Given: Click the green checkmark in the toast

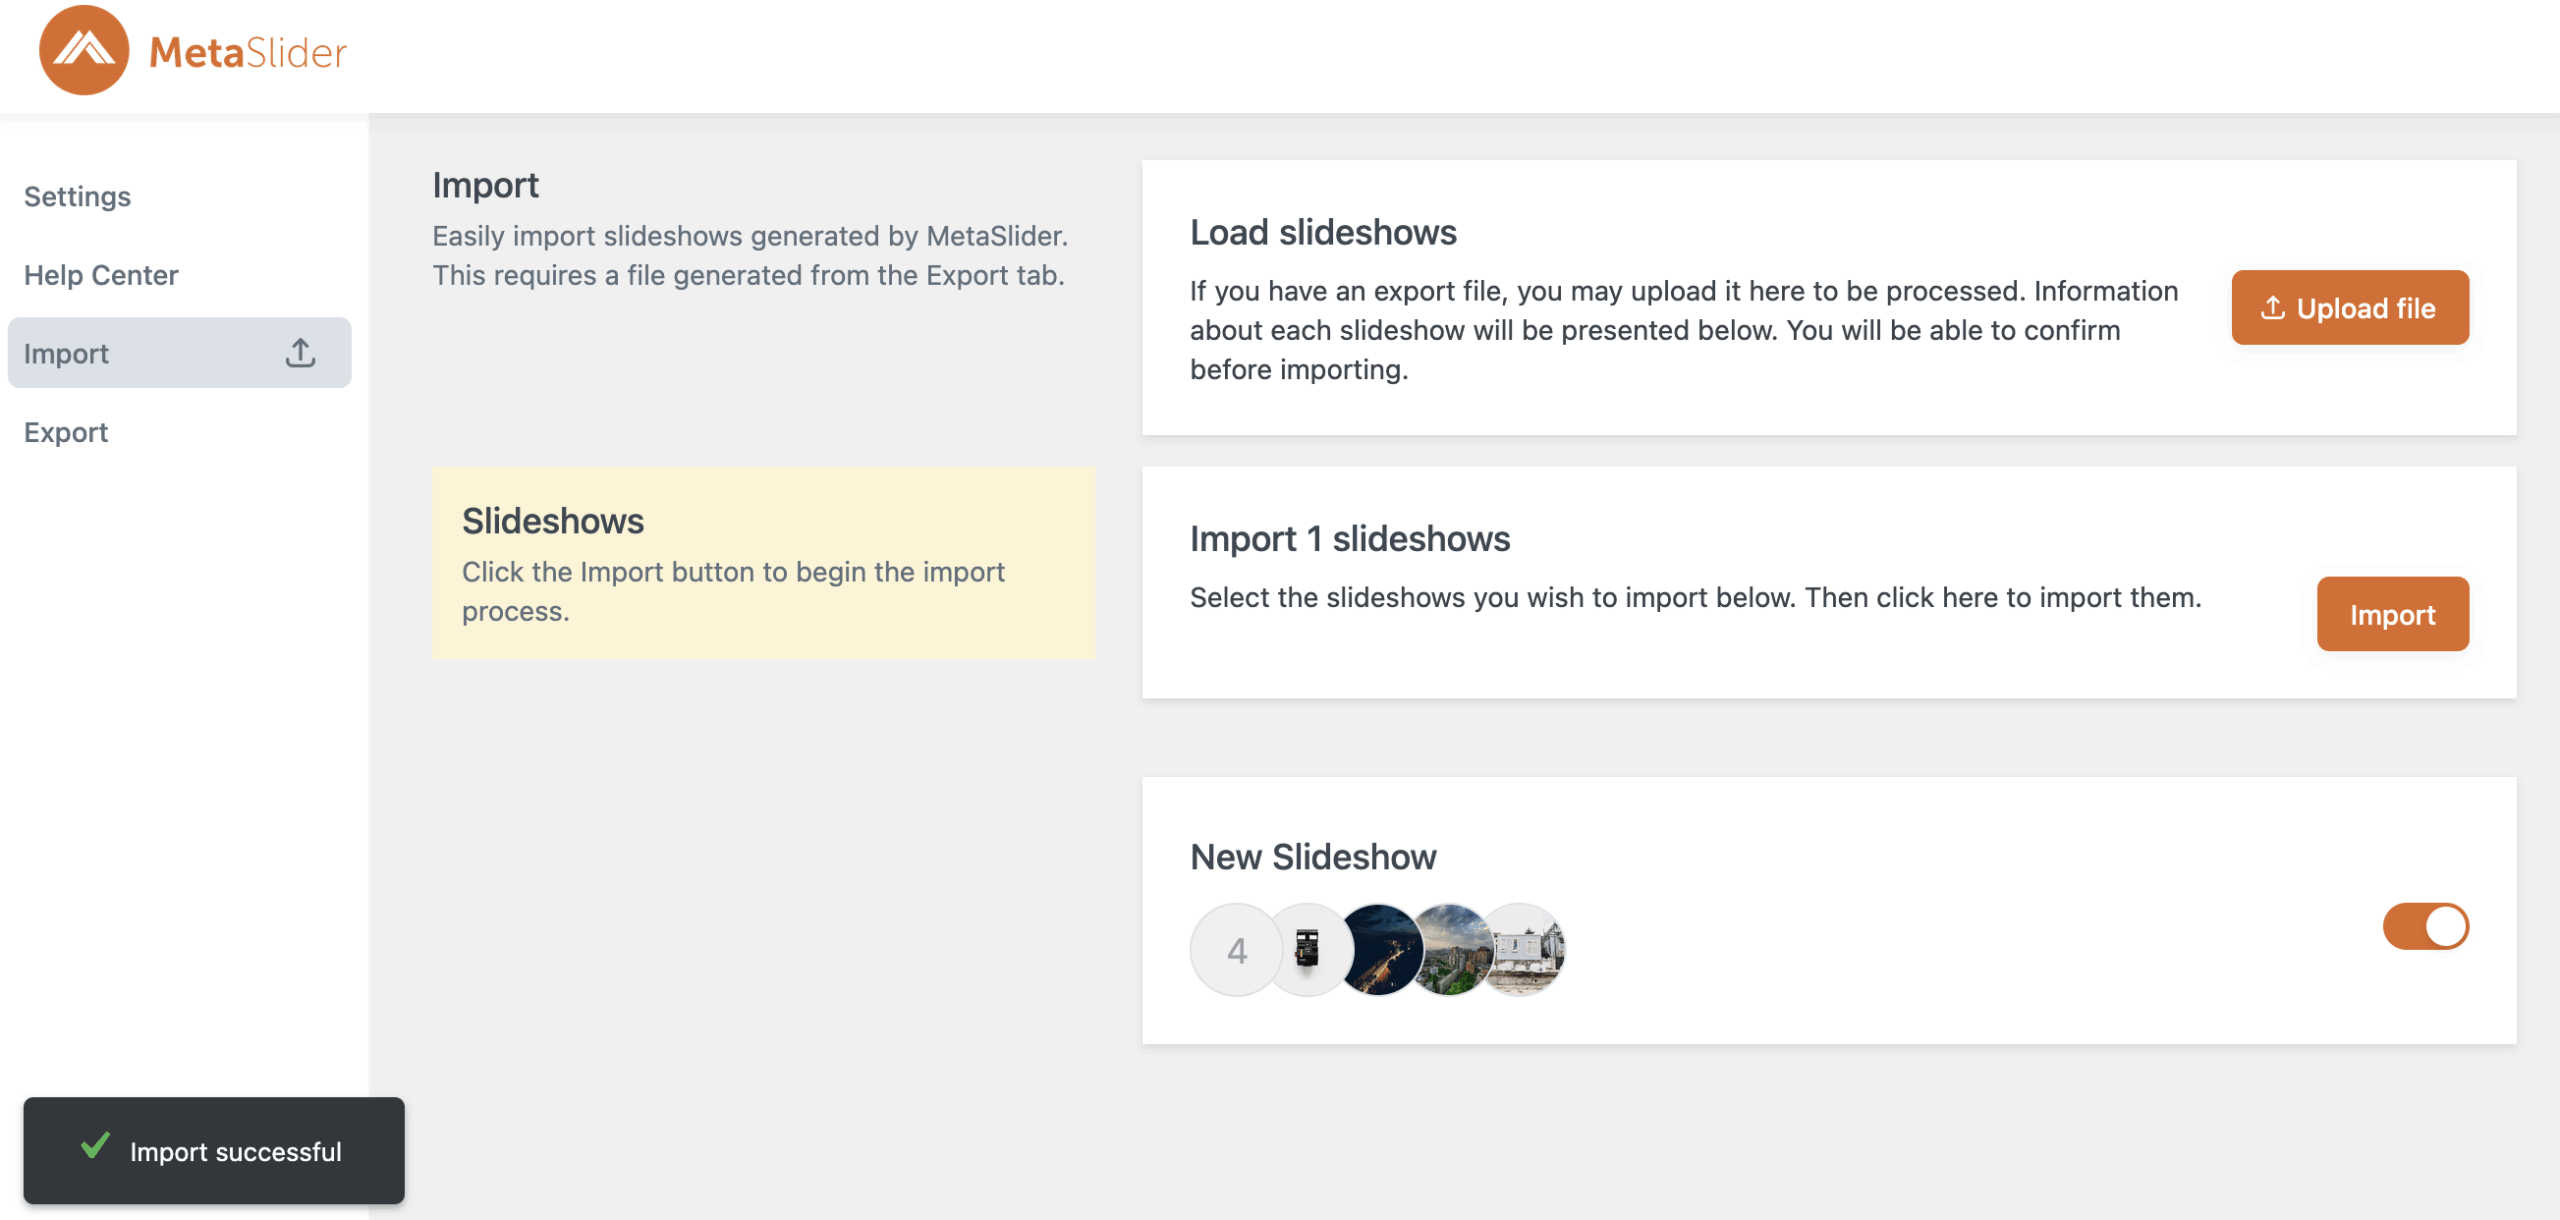Looking at the screenshot, I should (x=96, y=1146).
